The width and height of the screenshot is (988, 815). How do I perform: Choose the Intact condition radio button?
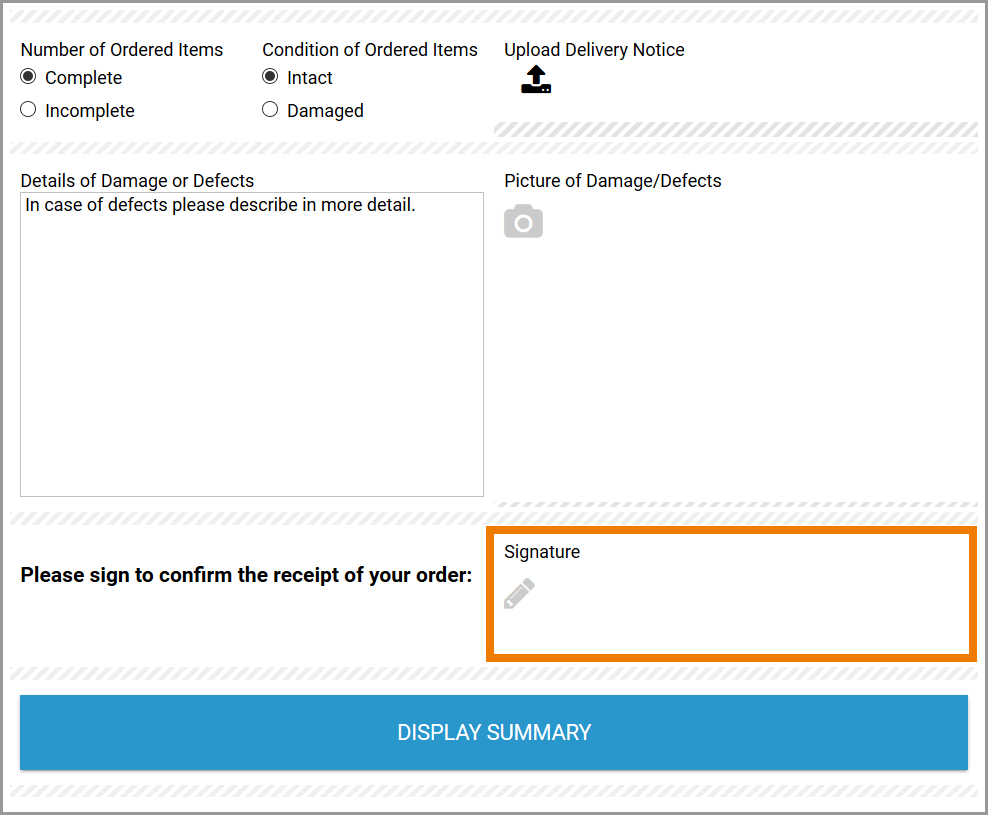270,77
